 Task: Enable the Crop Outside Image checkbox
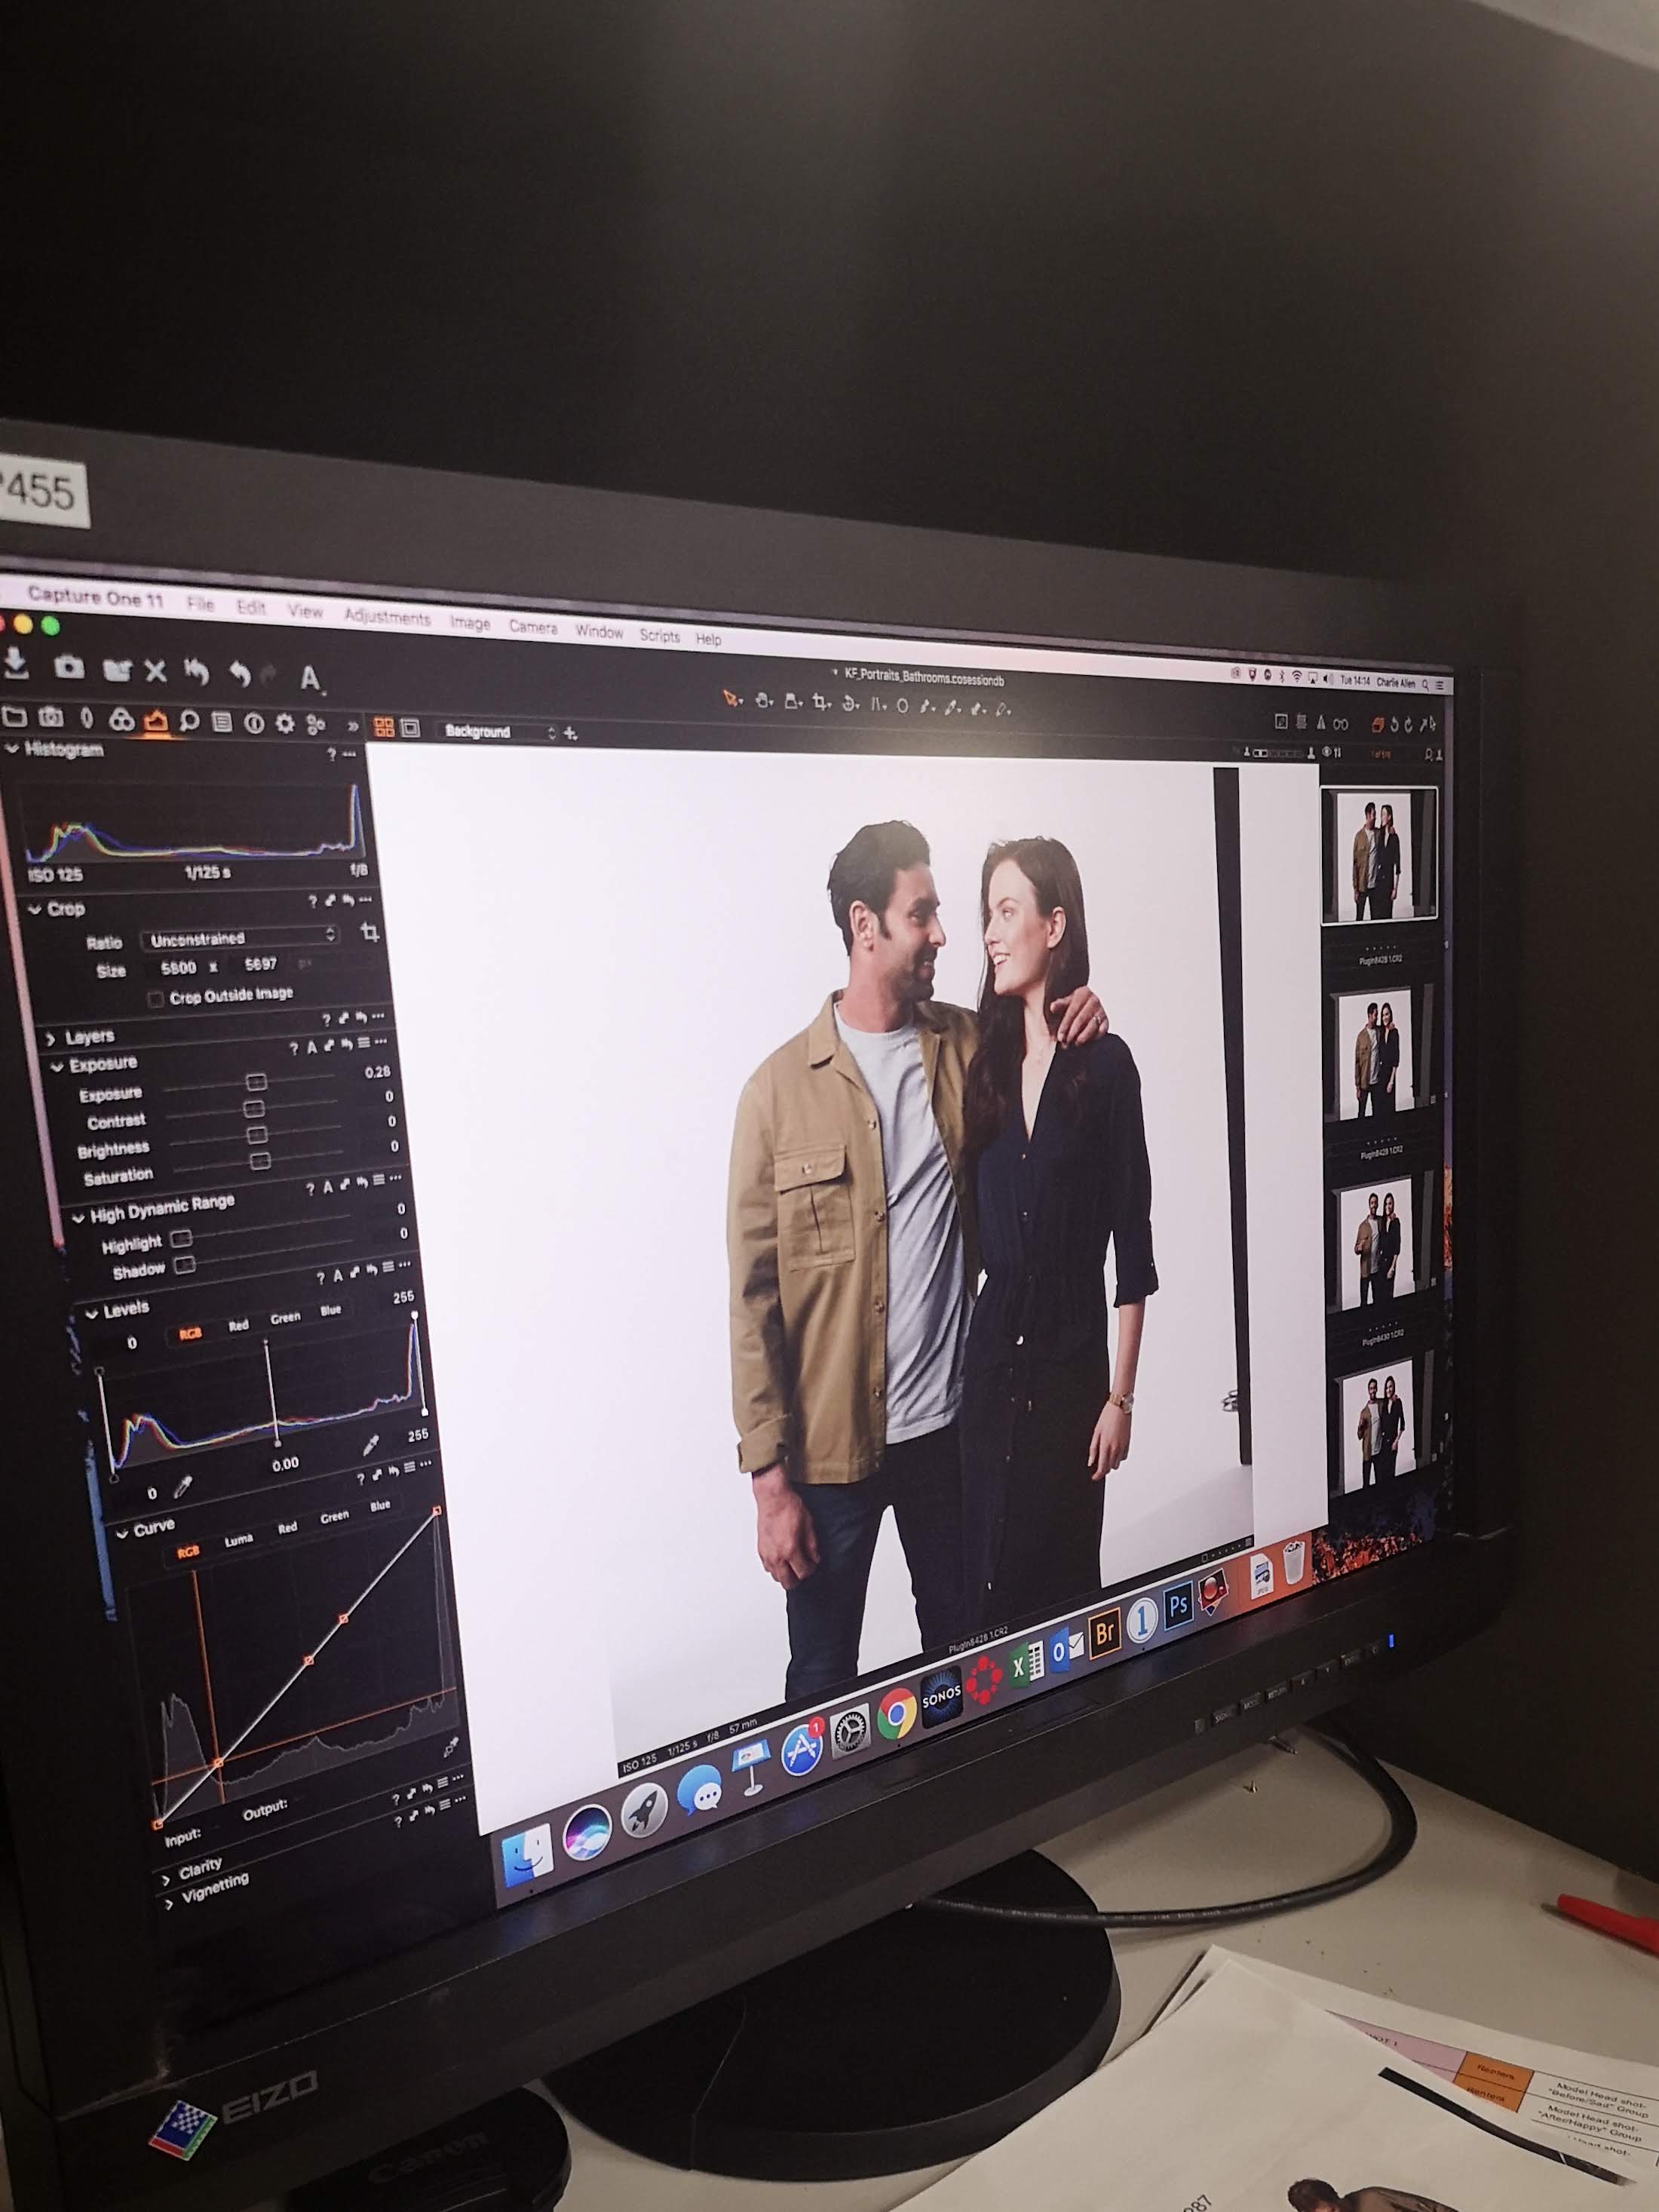pyautogui.click(x=155, y=999)
